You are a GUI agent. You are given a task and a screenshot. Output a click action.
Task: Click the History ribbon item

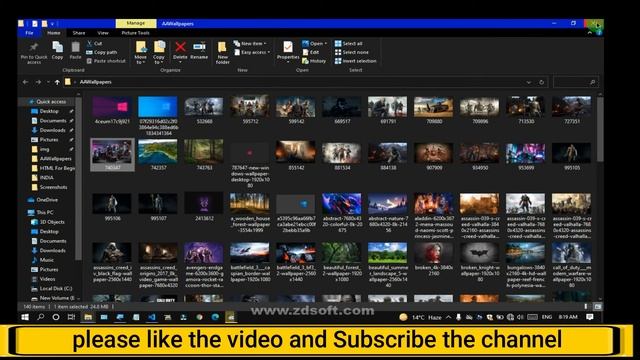tap(314, 61)
